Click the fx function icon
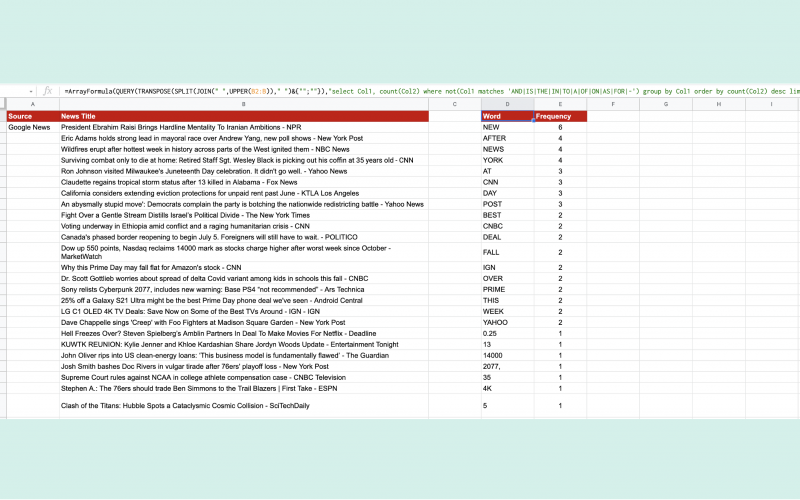Viewport: 800px width, 500px height. [47, 90]
